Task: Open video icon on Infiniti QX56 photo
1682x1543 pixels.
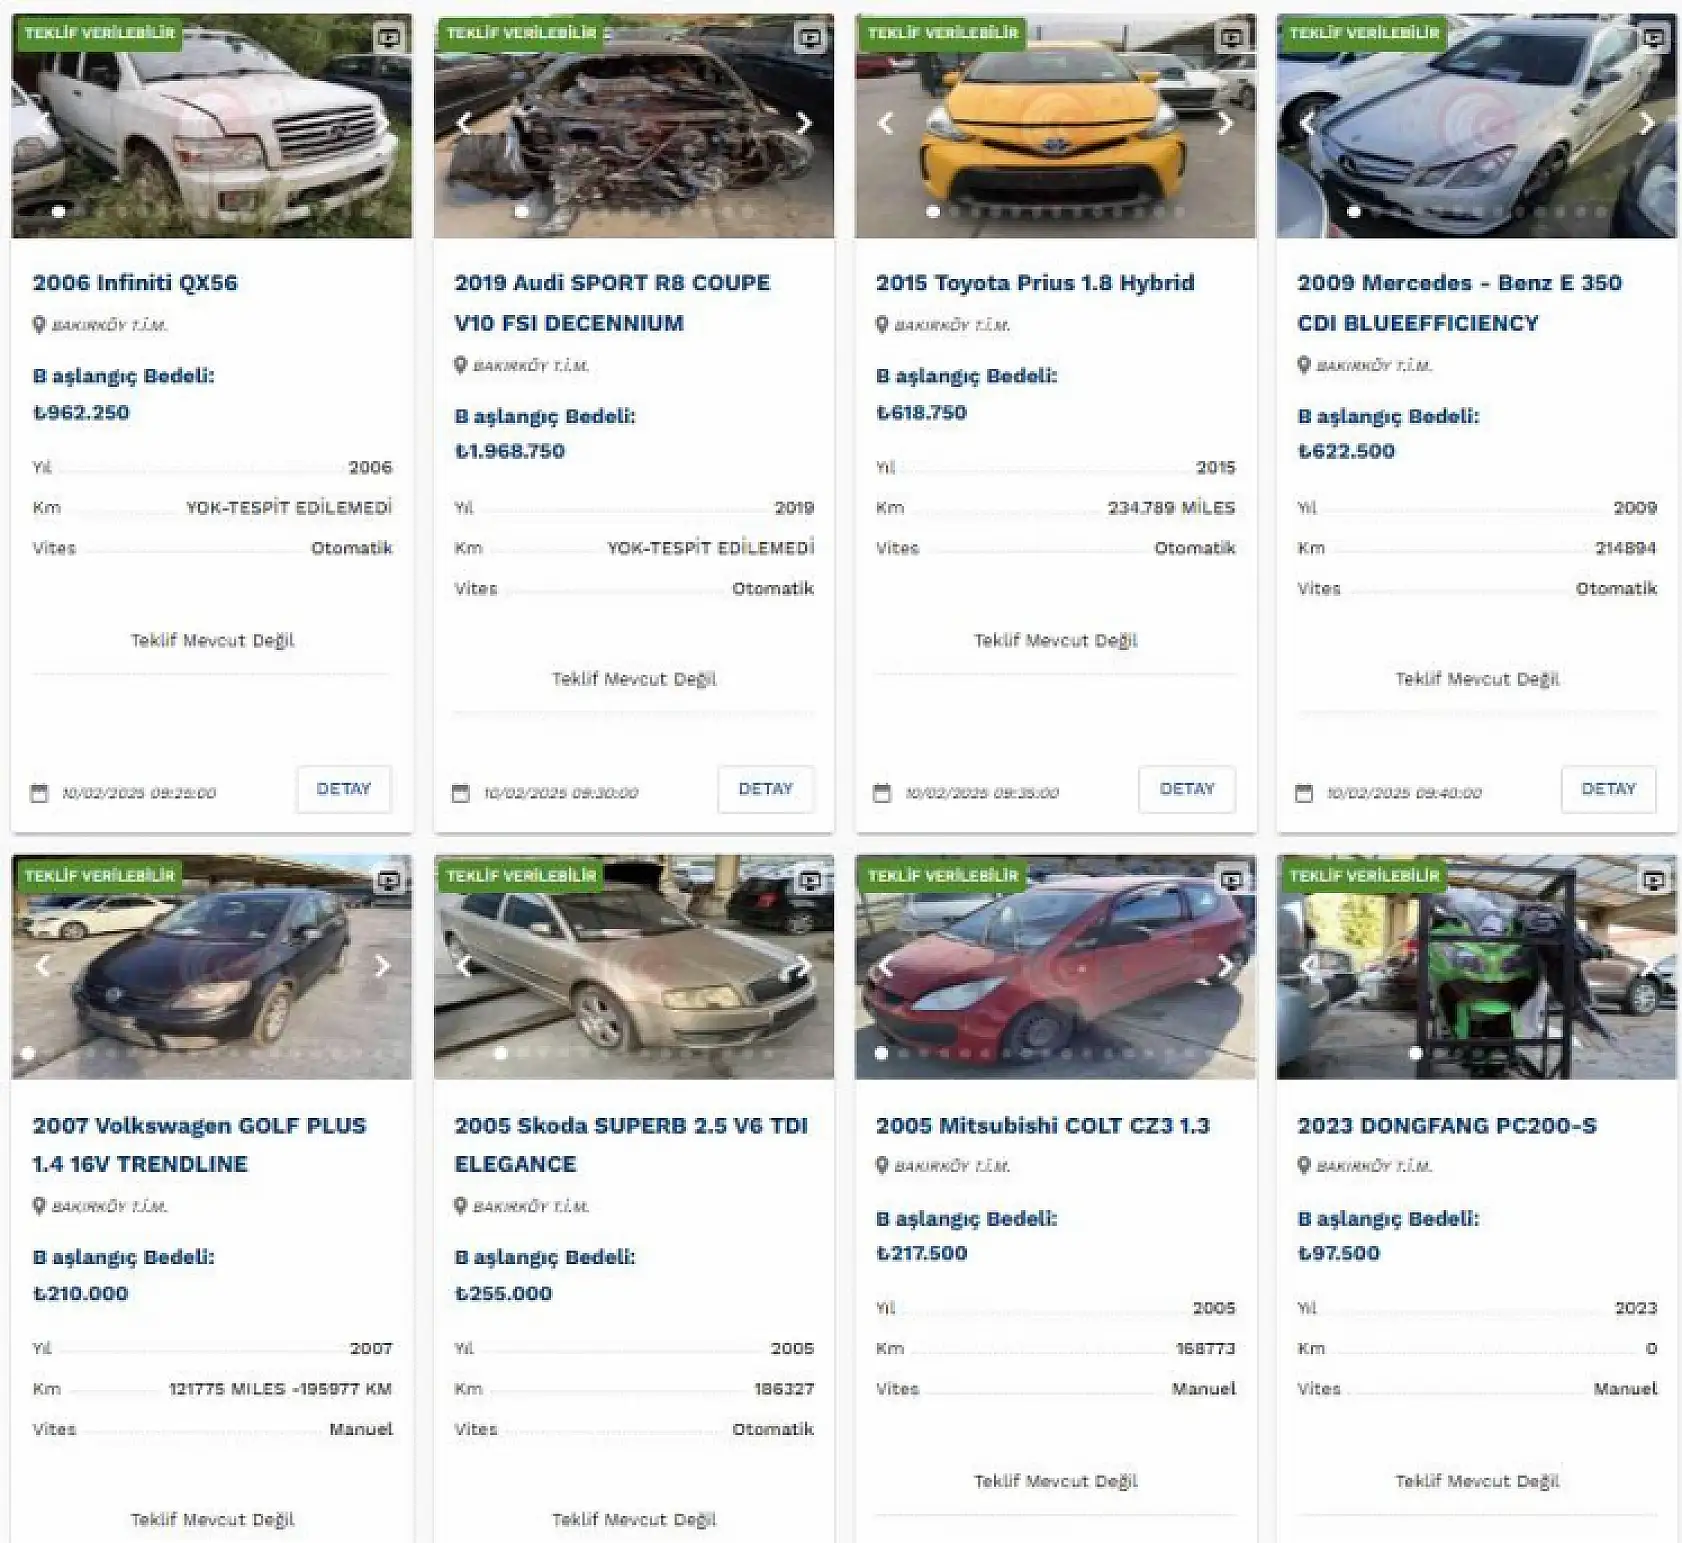Action: coord(389,39)
